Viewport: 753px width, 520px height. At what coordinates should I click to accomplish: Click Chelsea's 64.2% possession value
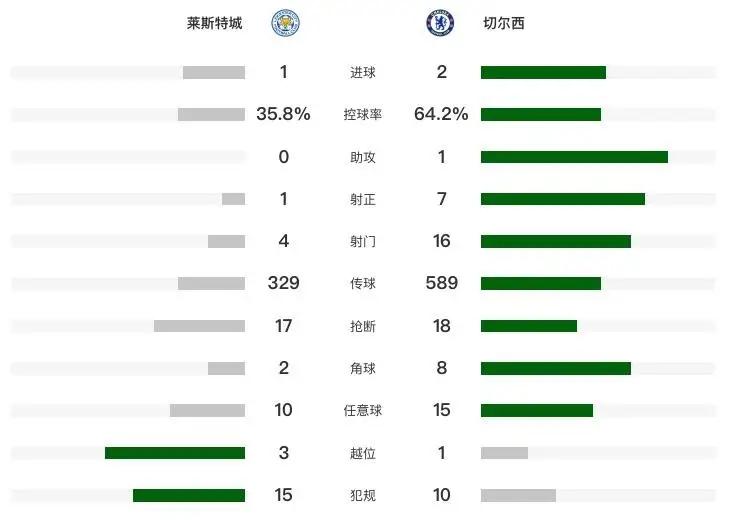click(x=441, y=114)
